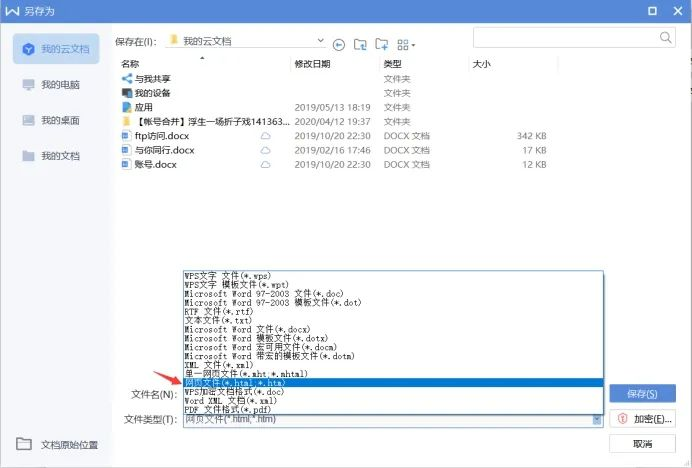Click the cloud icon beside ftp访问.docx
This screenshot has width=692, height=468.
[x=265, y=136]
